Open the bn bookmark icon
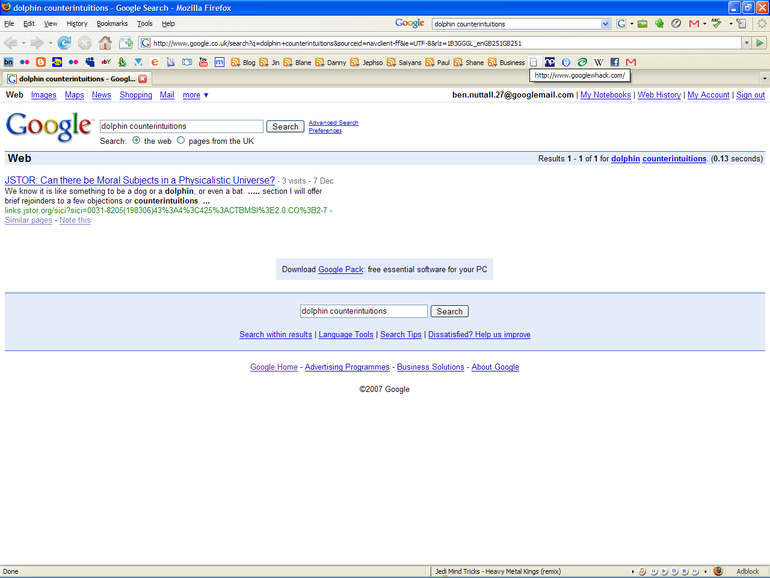 pyautogui.click(x=8, y=62)
